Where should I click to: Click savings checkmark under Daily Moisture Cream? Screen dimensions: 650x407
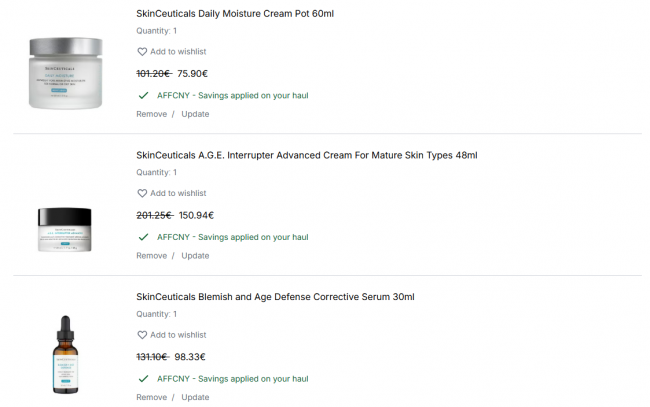143,95
